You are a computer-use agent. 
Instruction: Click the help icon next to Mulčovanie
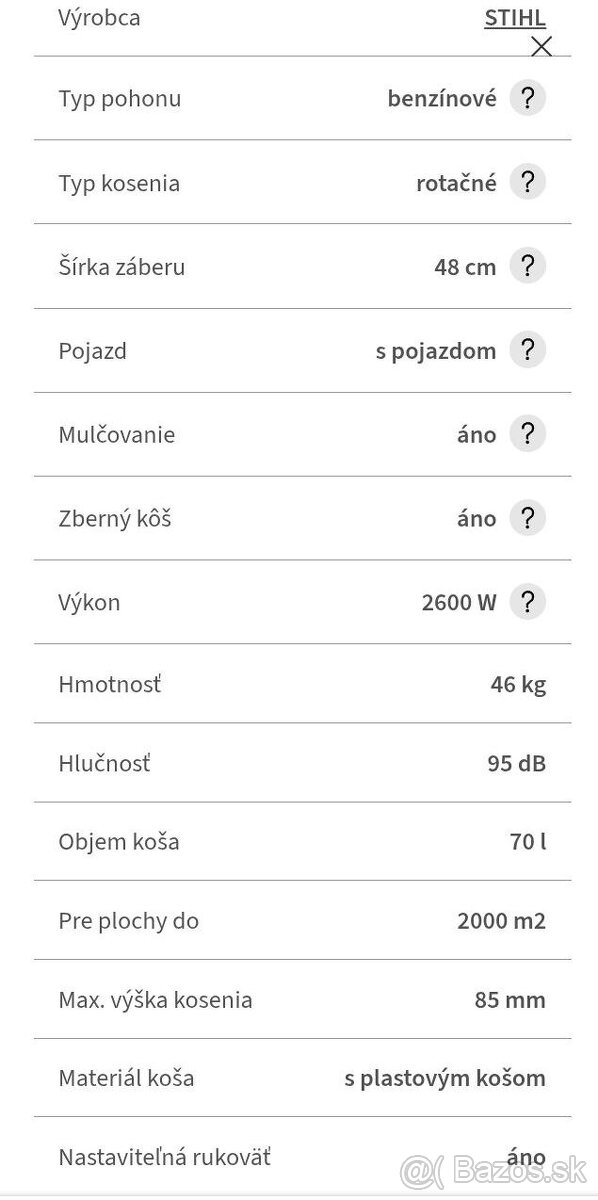point(527,434)
